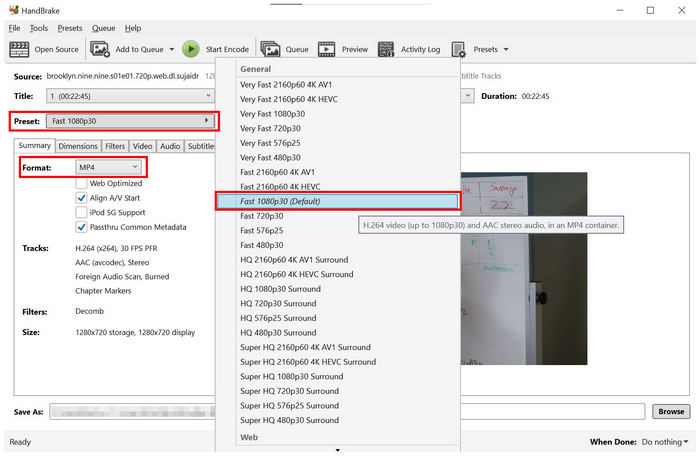Image resolution: width=700 pixels, height=456 pixels.
Task: Select Super HQ 720p30 Surround preset
Action: pyautogui.click(x=338, y=391)
